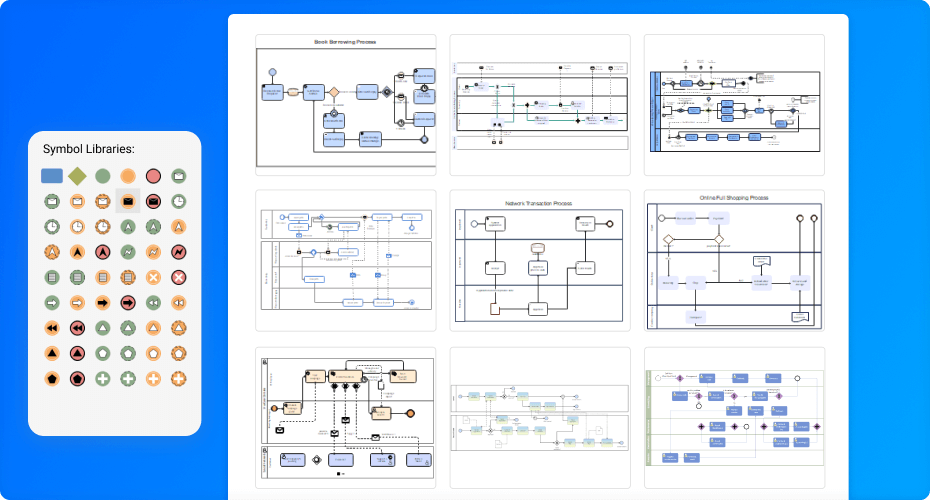Choose the plain red circle end event

pyautogui.click(x=153, y=176)
